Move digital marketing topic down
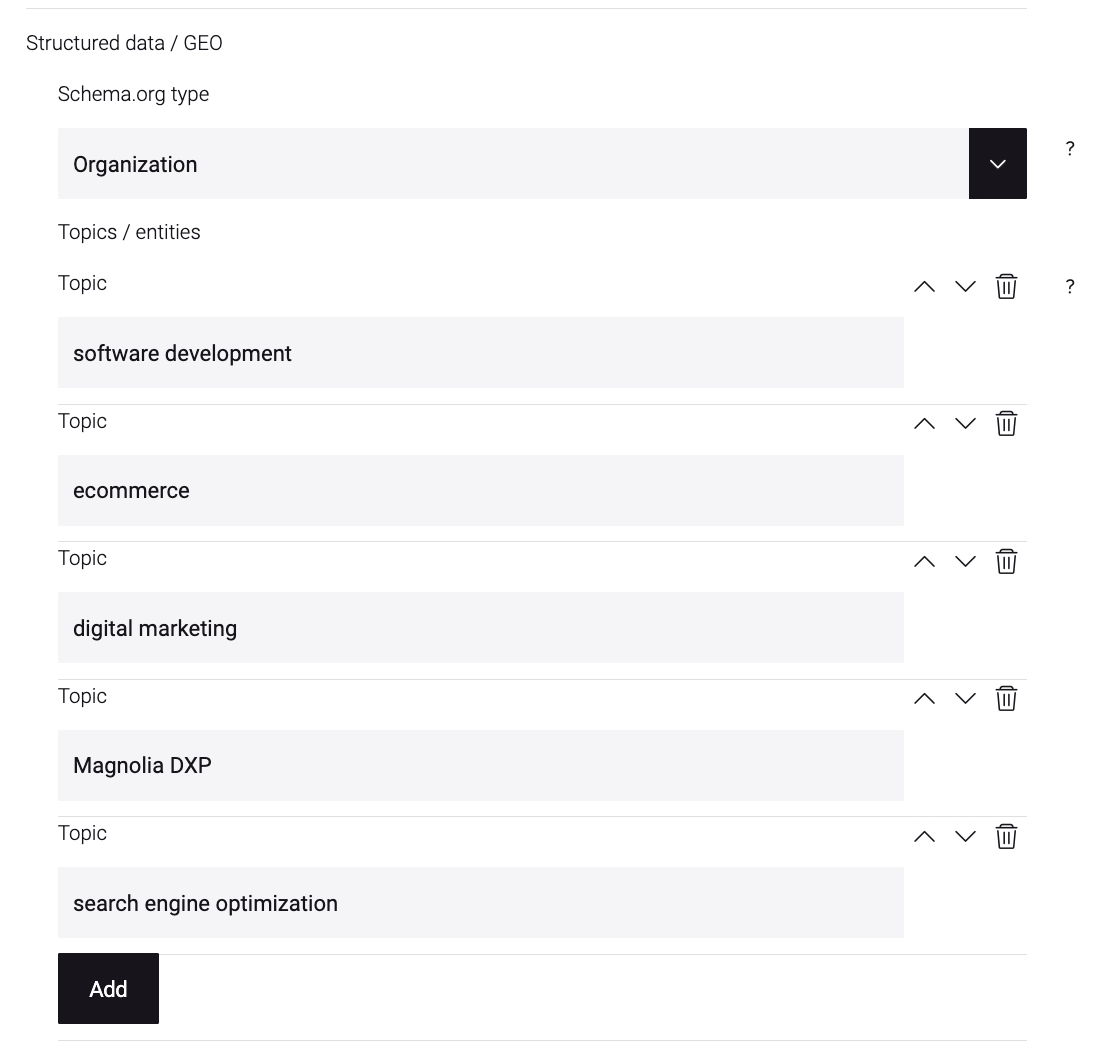Viewport: 1102px width, 1062px height. pos(965,562)
